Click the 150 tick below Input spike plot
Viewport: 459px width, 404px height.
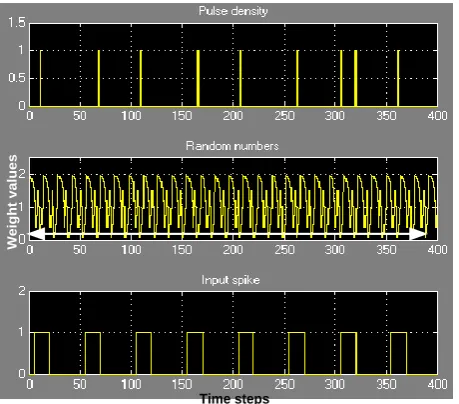(182, 384)
